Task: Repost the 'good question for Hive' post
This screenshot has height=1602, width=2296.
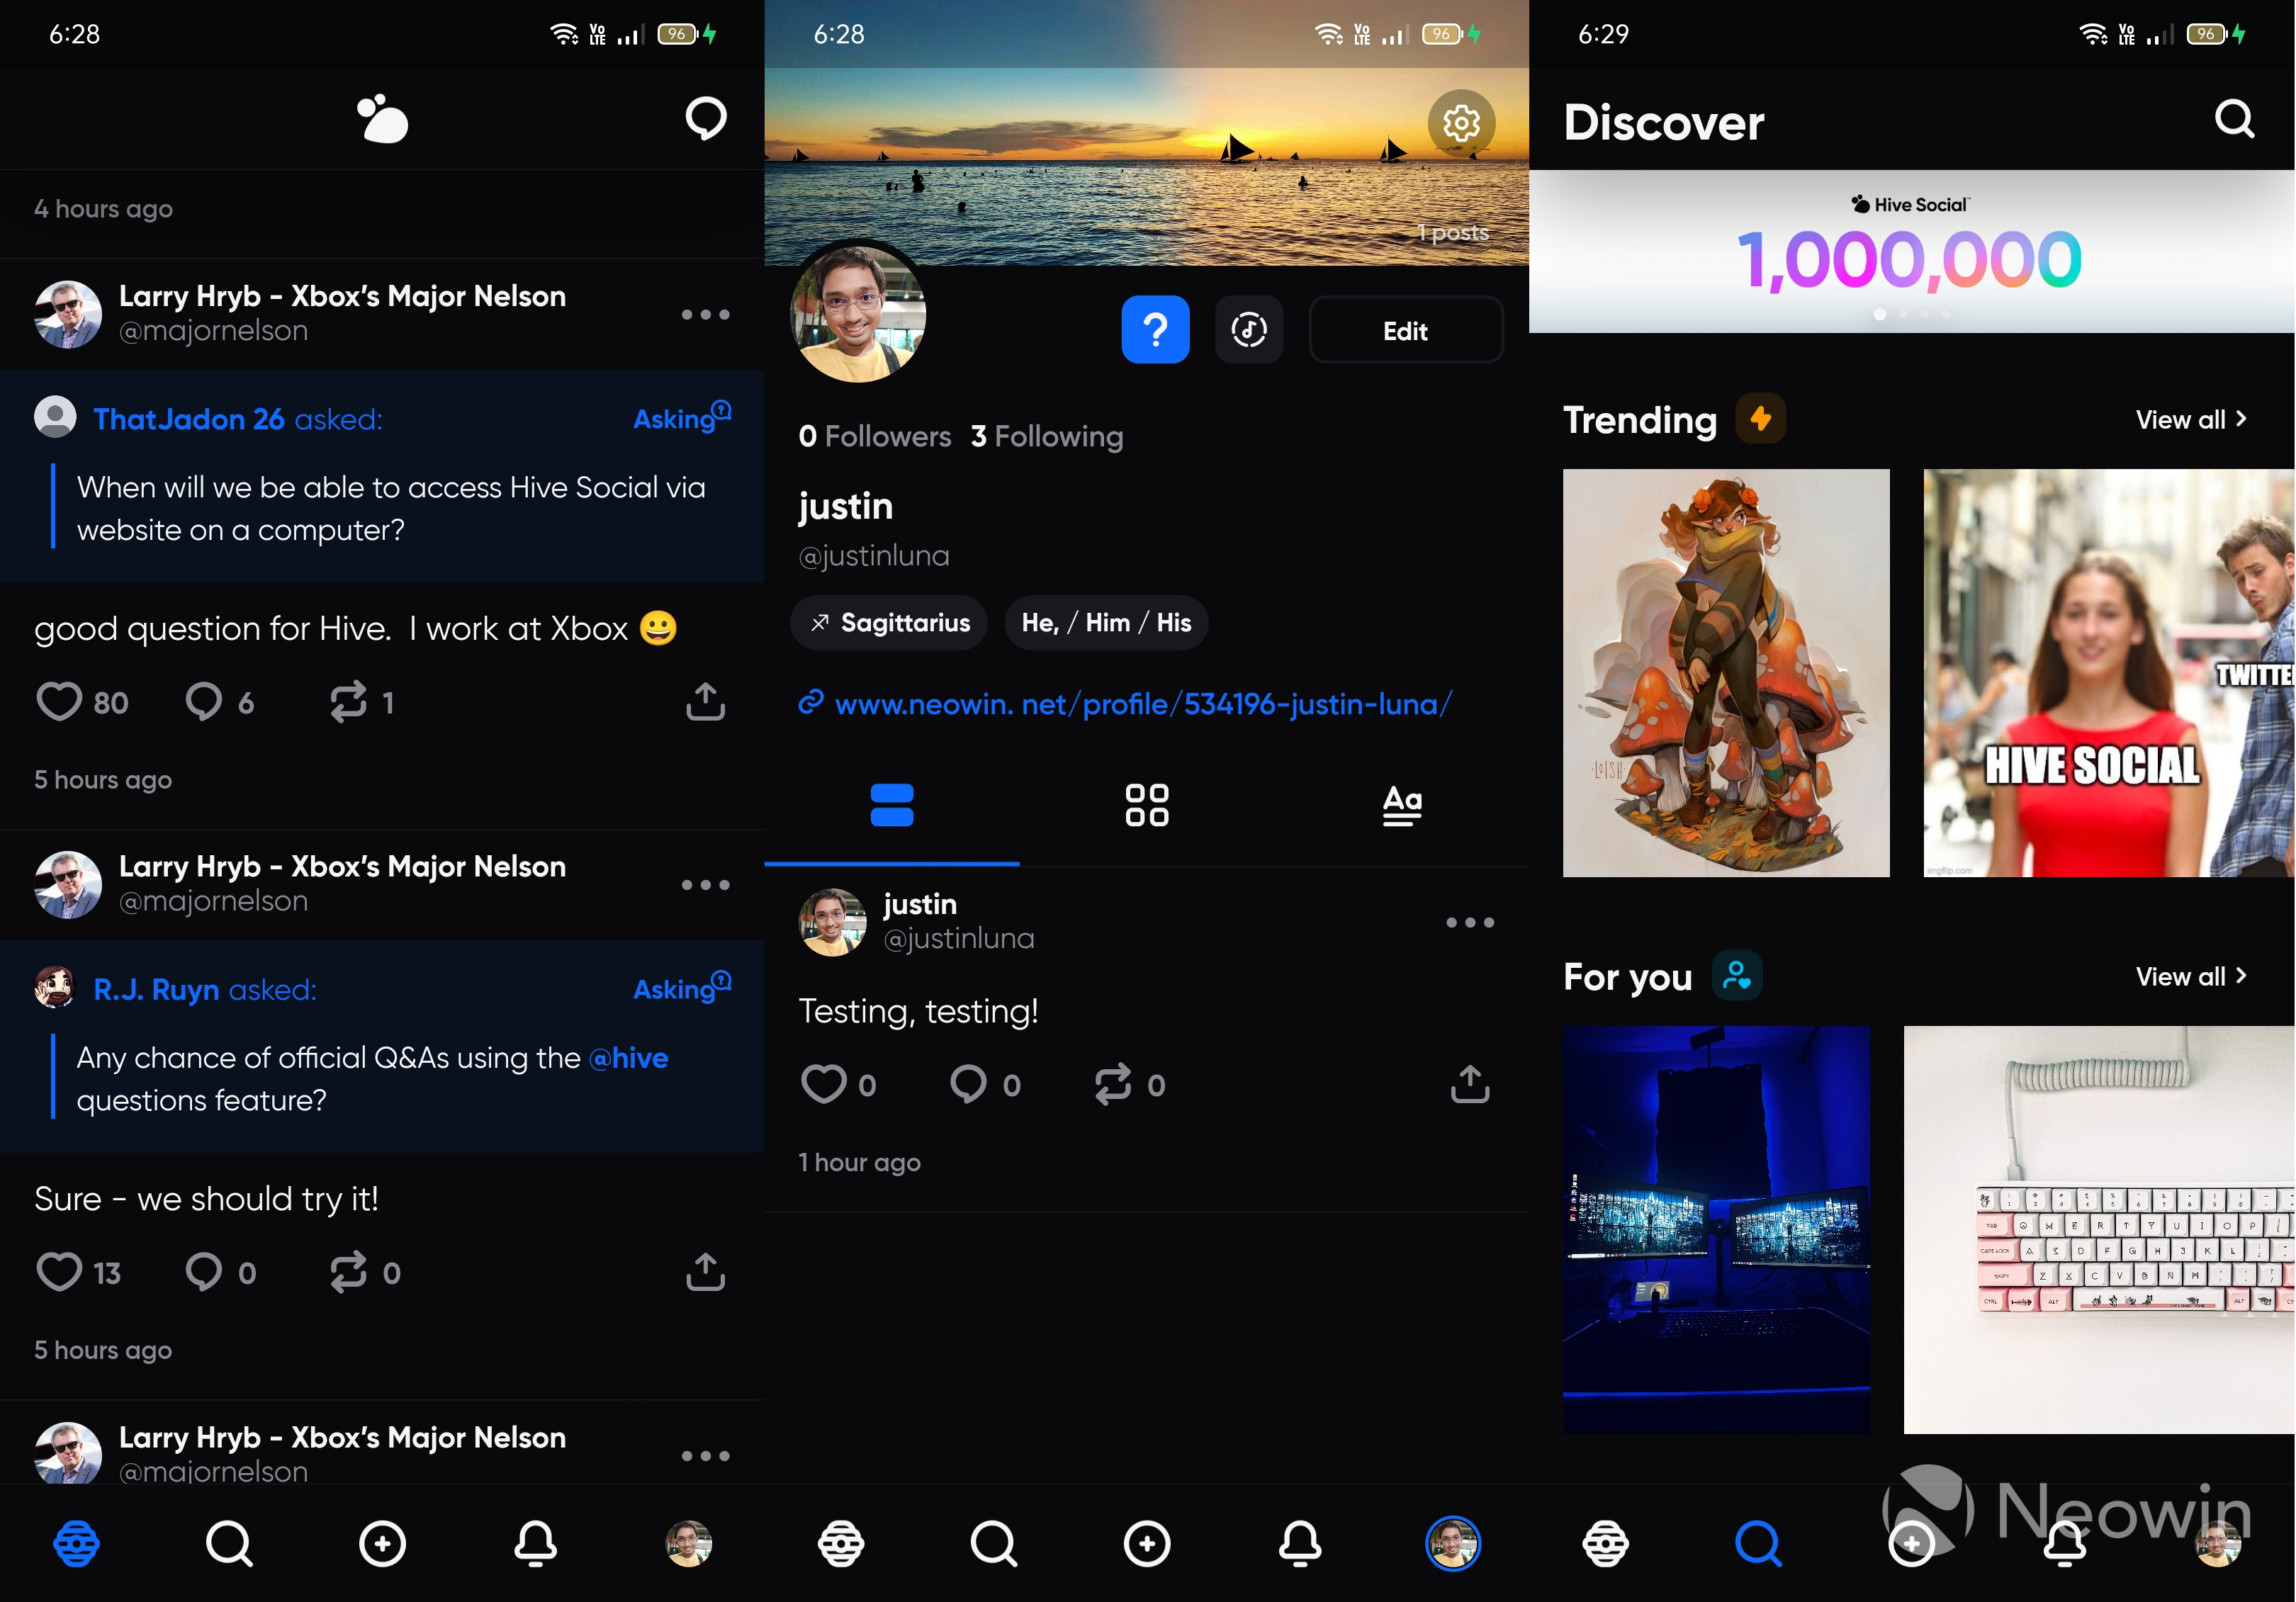Action: tap(349, 702)
